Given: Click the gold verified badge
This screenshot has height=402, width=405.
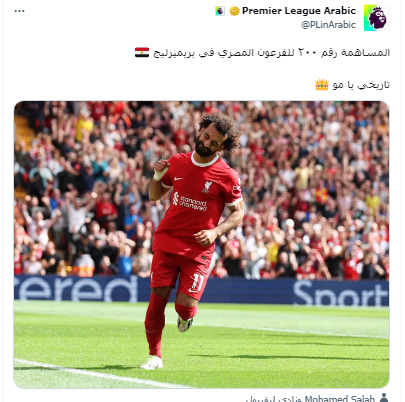Looking at the screenshot, I should point(234,11).
